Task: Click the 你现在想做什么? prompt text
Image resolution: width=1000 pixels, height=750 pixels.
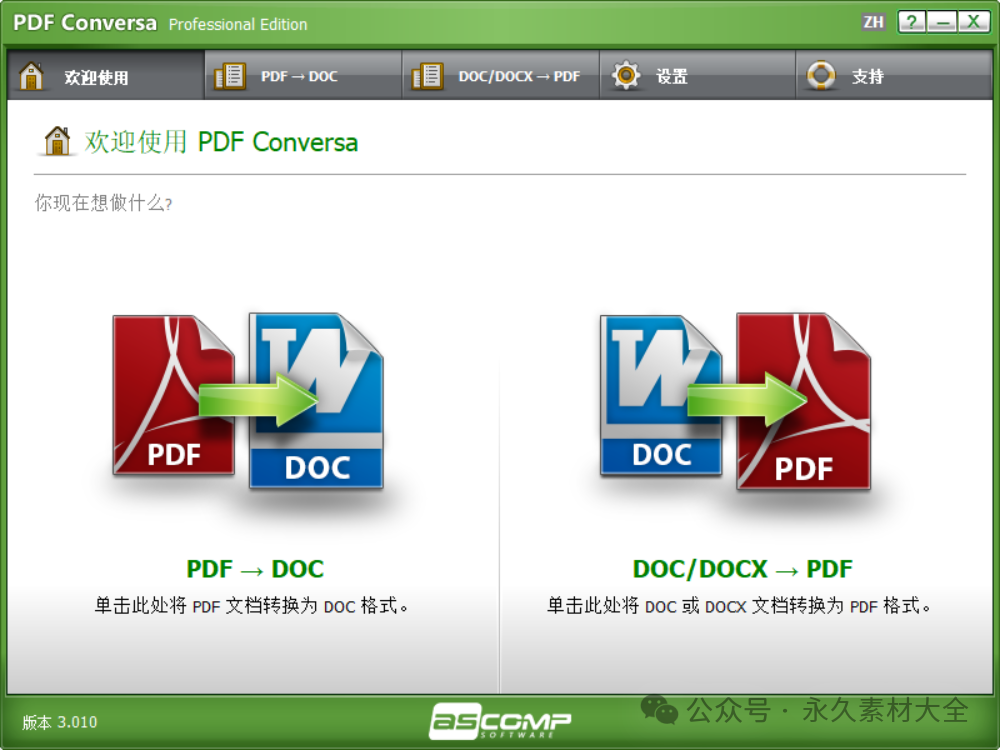Action: pyautogui.click(x=103, y=203)
